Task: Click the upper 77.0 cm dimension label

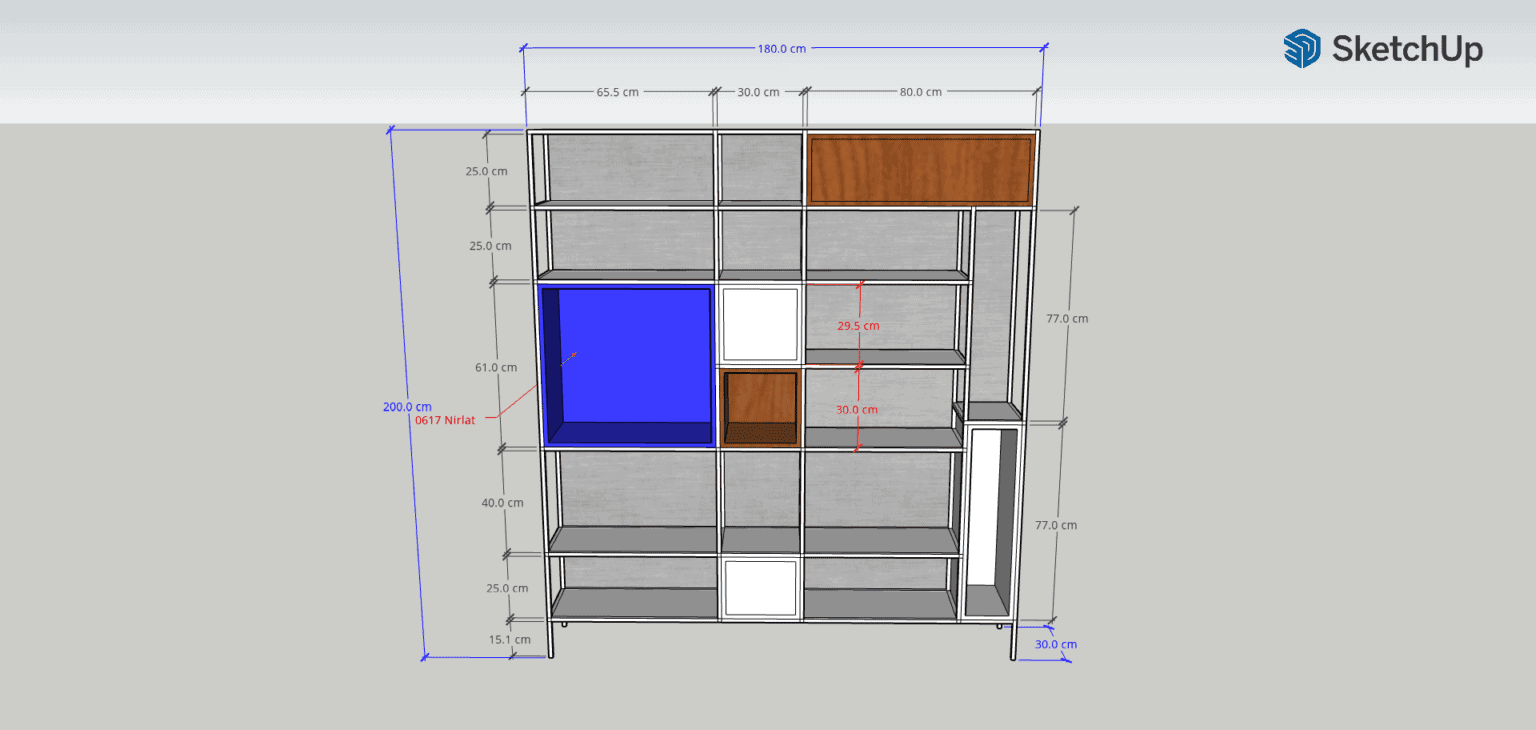Action: 1067,318
